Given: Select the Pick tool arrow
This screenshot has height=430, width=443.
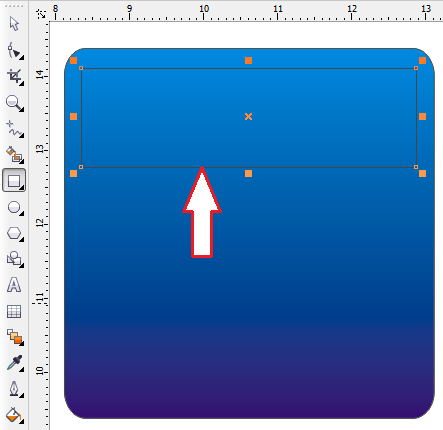Looking at the screenshot, I should click(x=14, y=24).
